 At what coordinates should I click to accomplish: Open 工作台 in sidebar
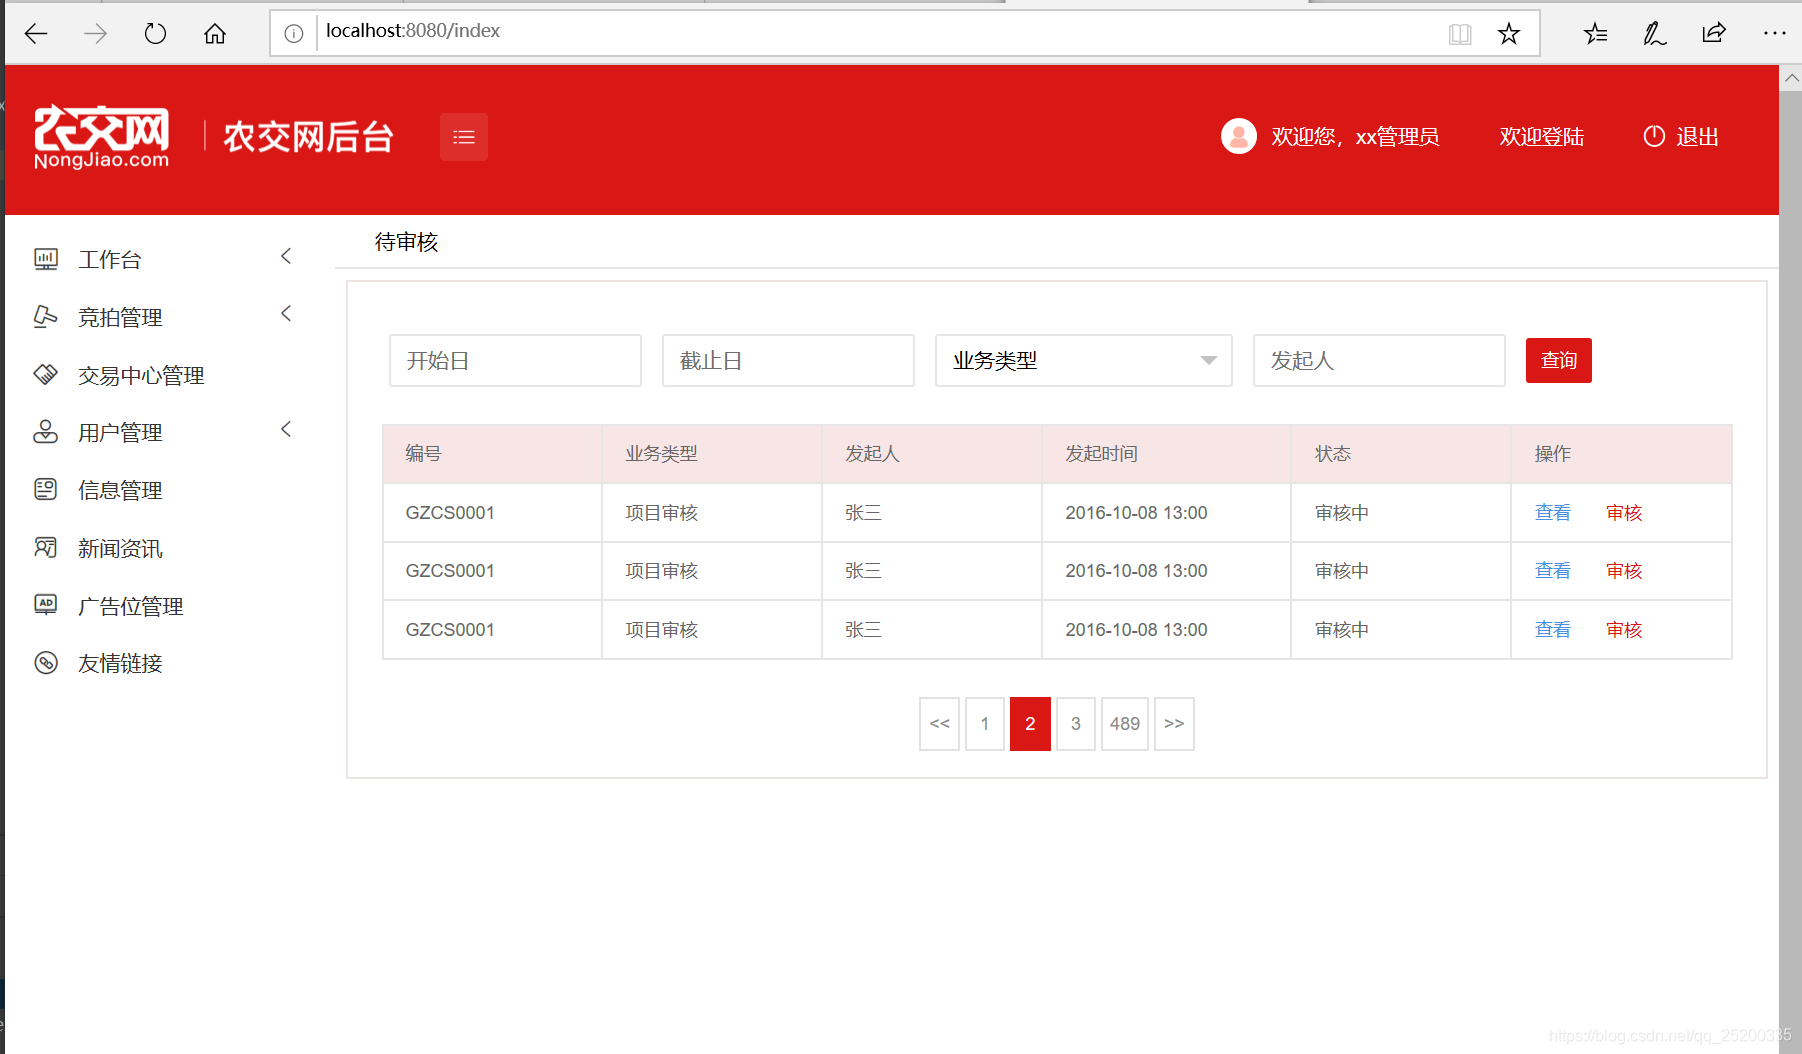click(x=110, y=260)
